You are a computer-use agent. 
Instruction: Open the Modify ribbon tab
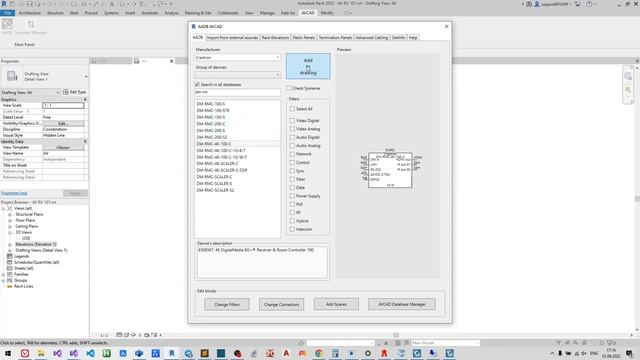(327, 13)
